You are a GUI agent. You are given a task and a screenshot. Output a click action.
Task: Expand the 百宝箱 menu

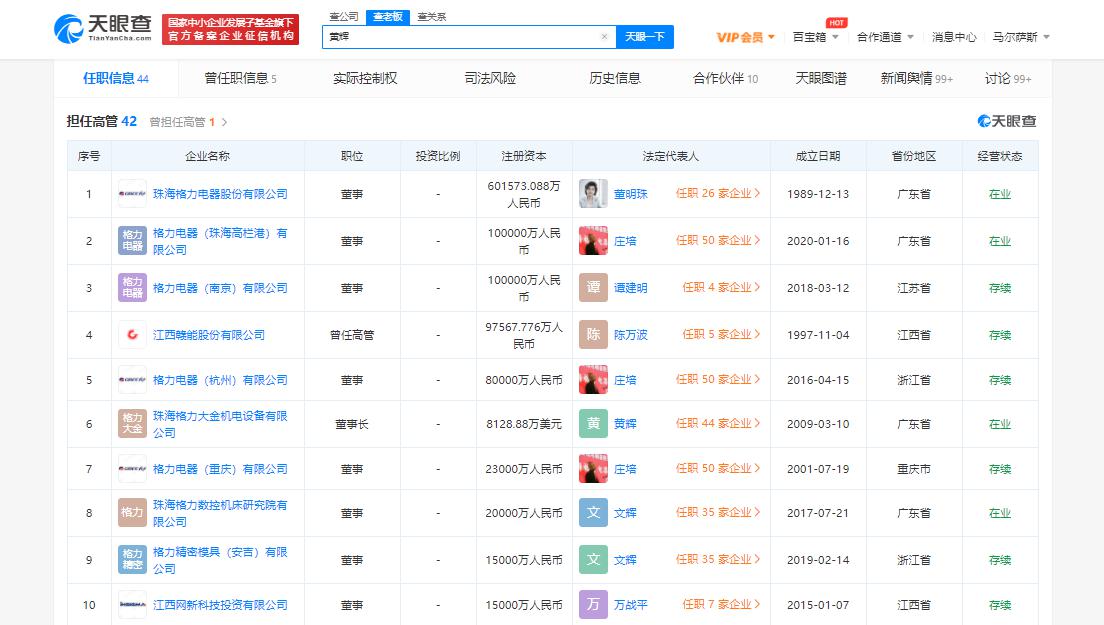pos(815,37)
